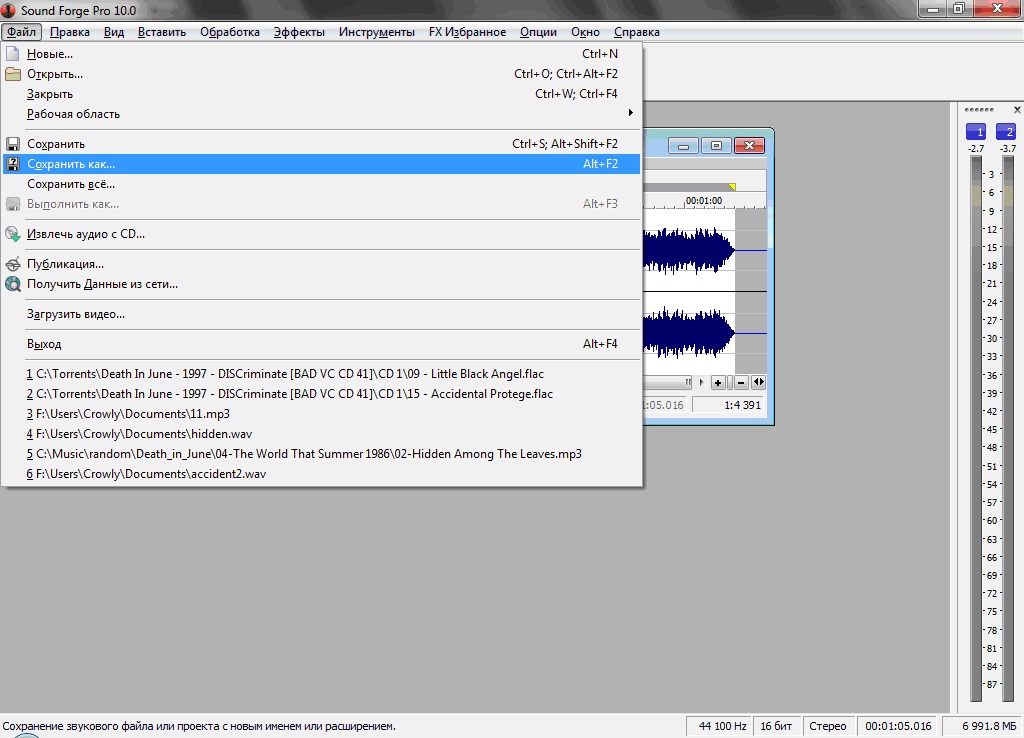Image resolution: width=1024 pixels, height=738 pixels.
Task: Click the New document icon in File menu
Action: 12,54
